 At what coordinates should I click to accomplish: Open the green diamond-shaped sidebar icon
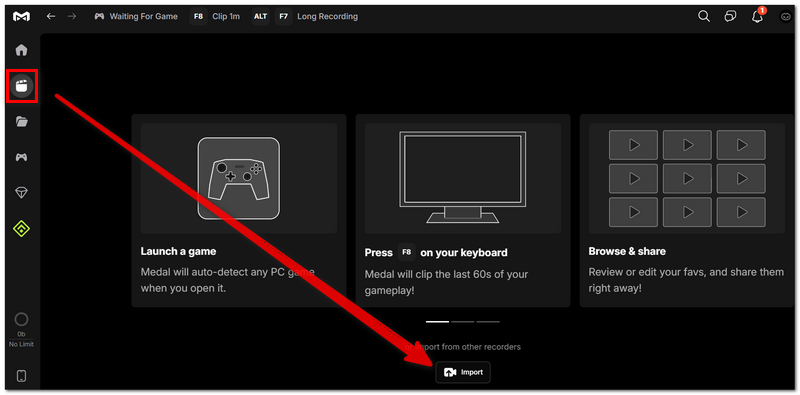tap(21, 229)
